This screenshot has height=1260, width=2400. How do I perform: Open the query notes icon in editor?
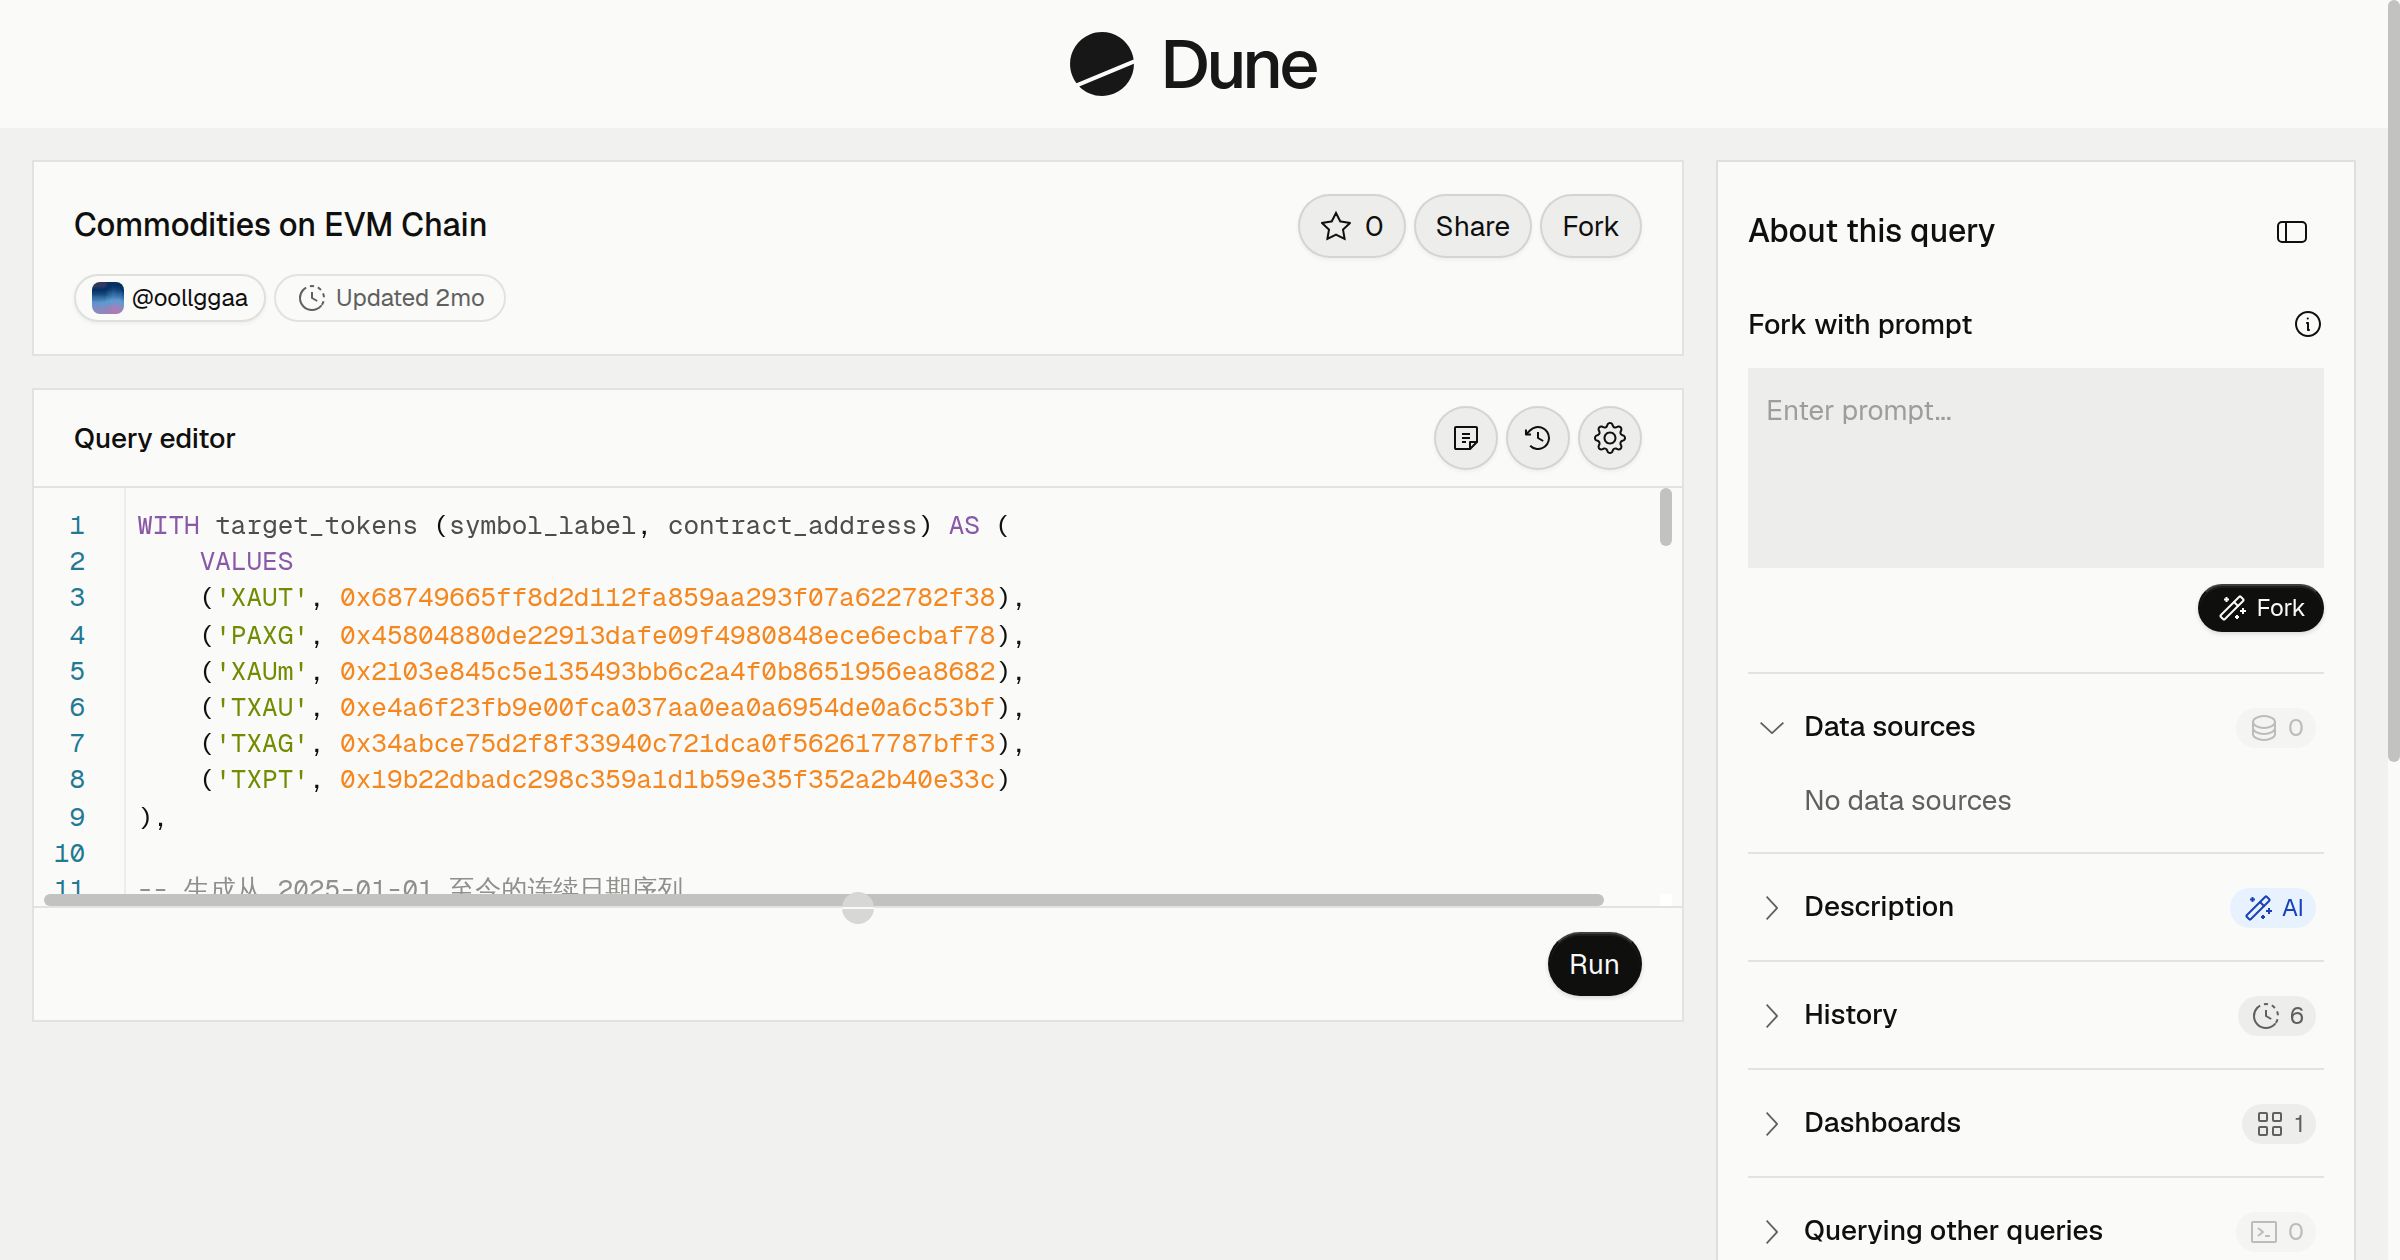(x=1466, y=438)
